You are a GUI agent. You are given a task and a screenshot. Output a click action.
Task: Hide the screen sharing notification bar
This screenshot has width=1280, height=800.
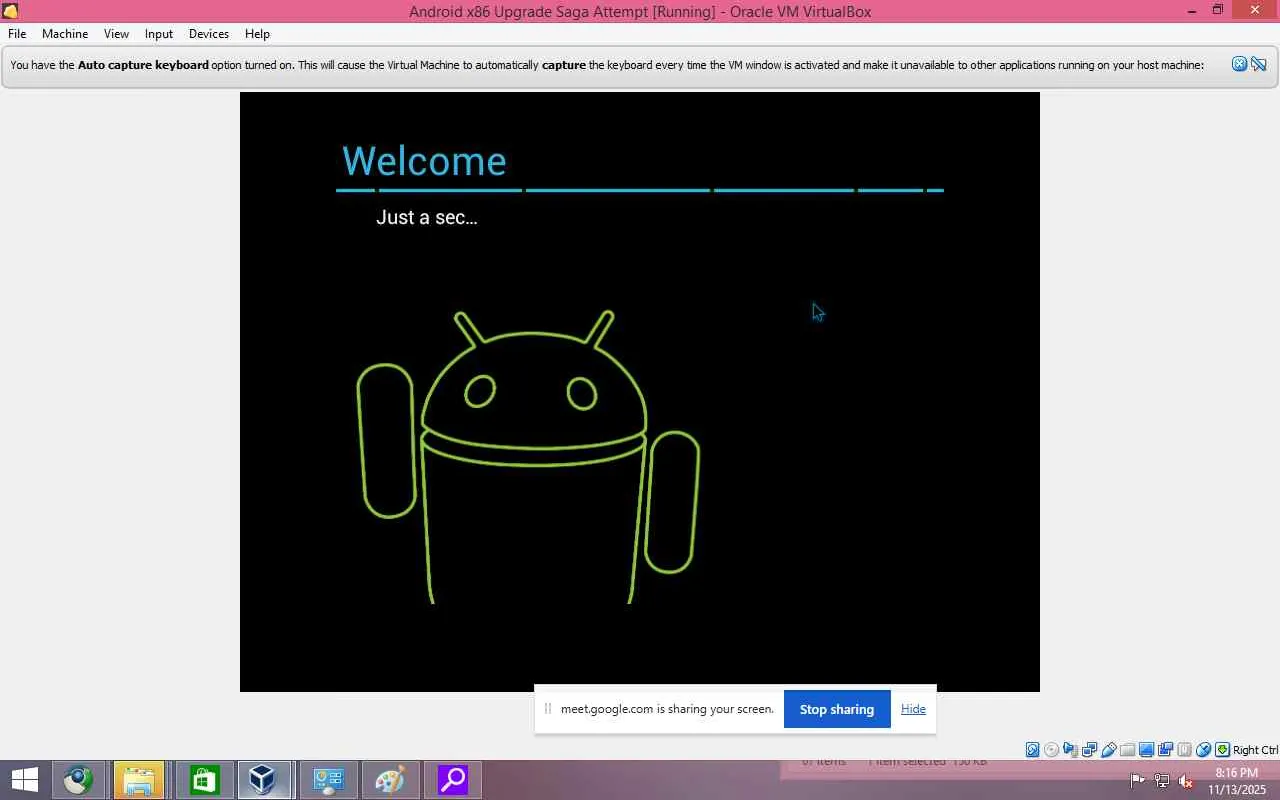click(x=913, y=709)
